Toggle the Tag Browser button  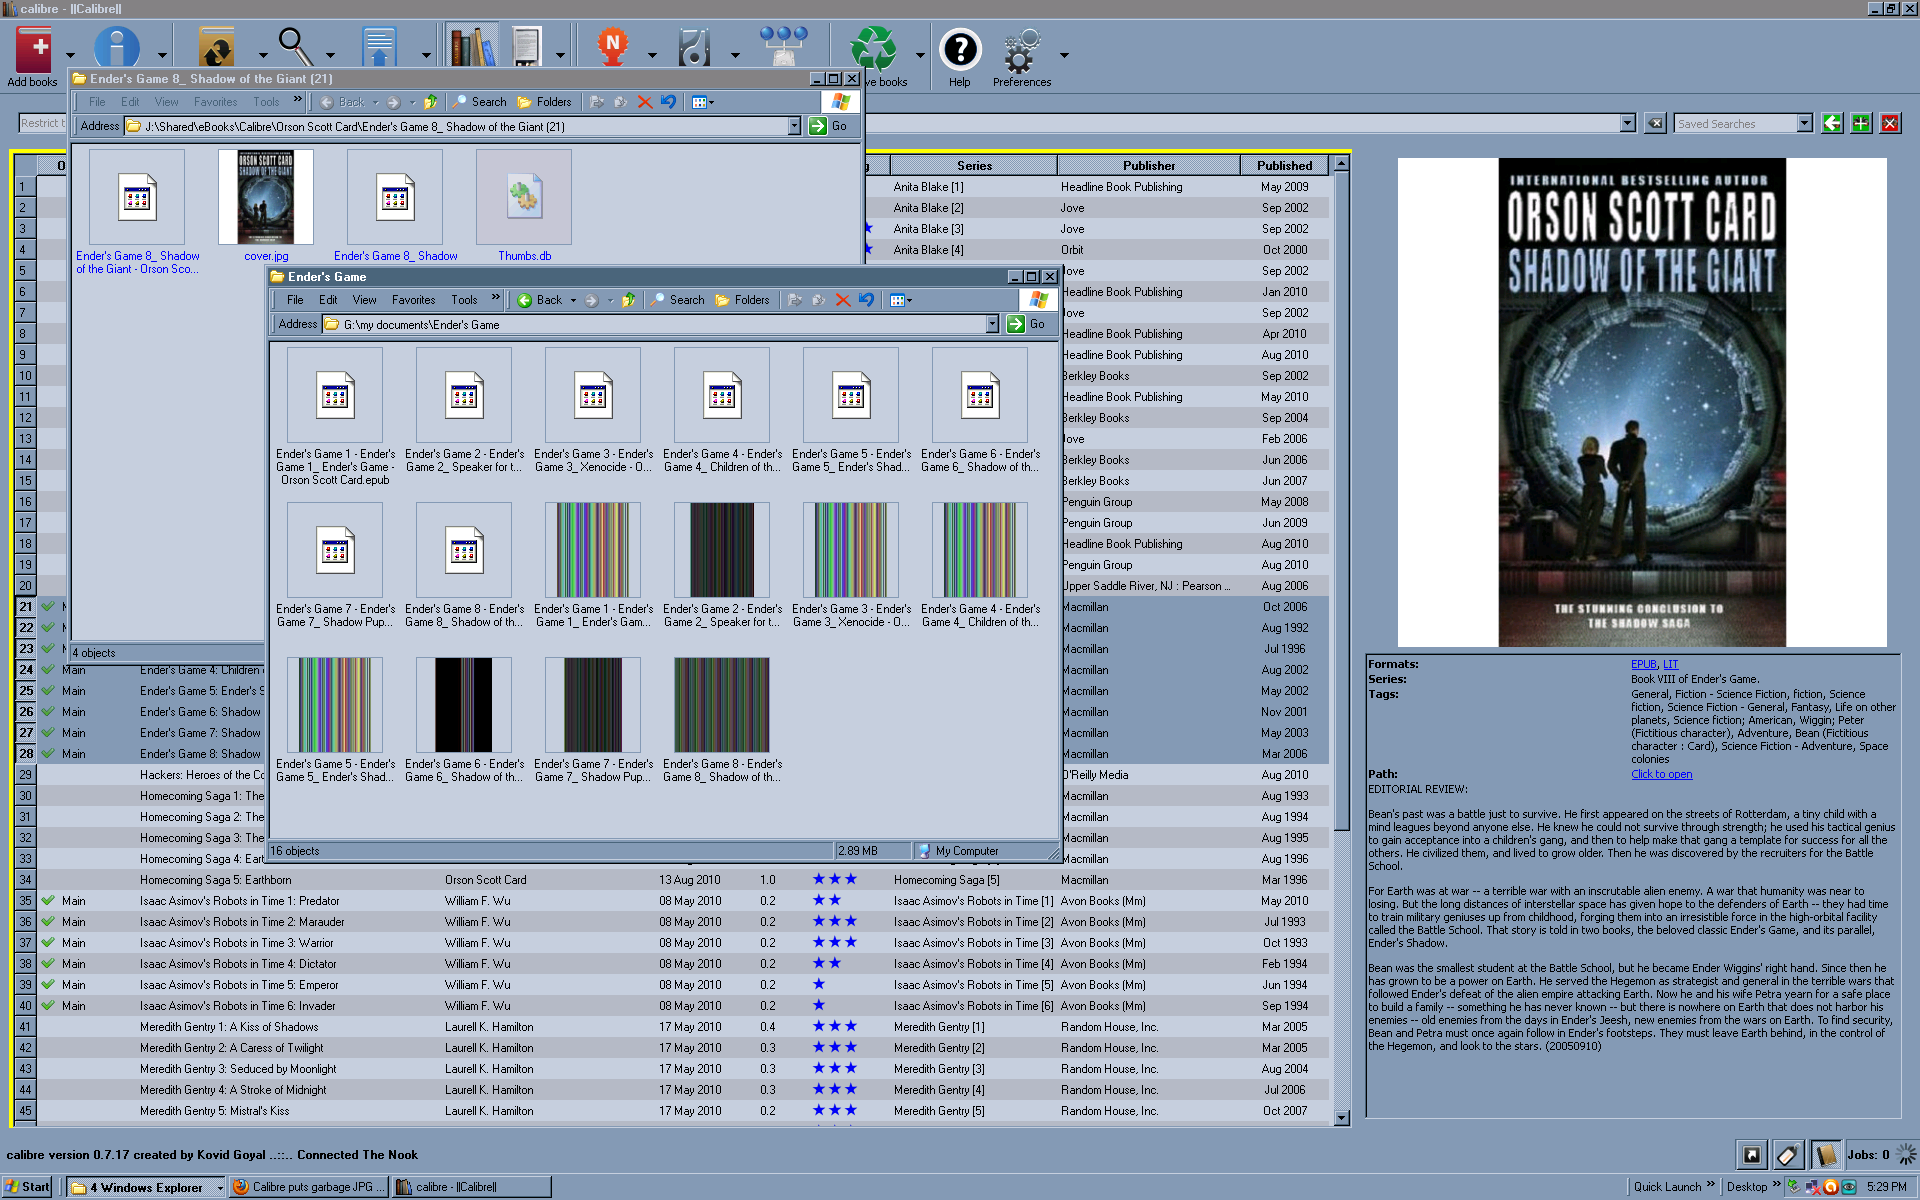click(1788, 1155)
